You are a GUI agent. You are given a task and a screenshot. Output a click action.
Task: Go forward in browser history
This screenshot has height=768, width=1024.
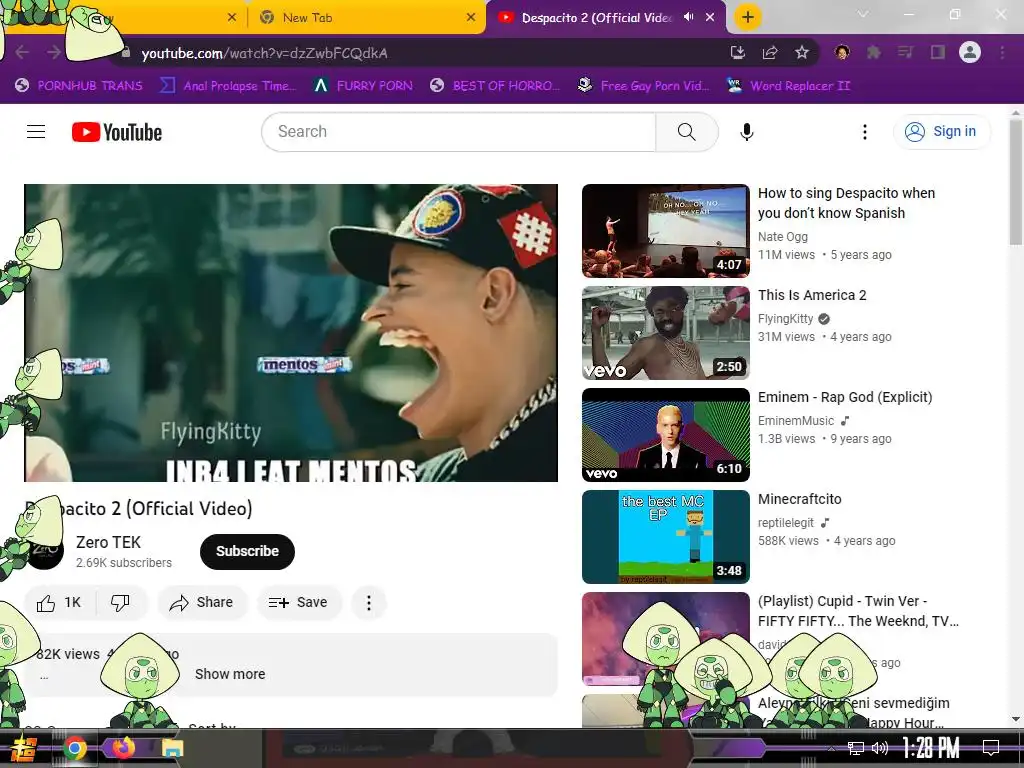click(54, 53)
